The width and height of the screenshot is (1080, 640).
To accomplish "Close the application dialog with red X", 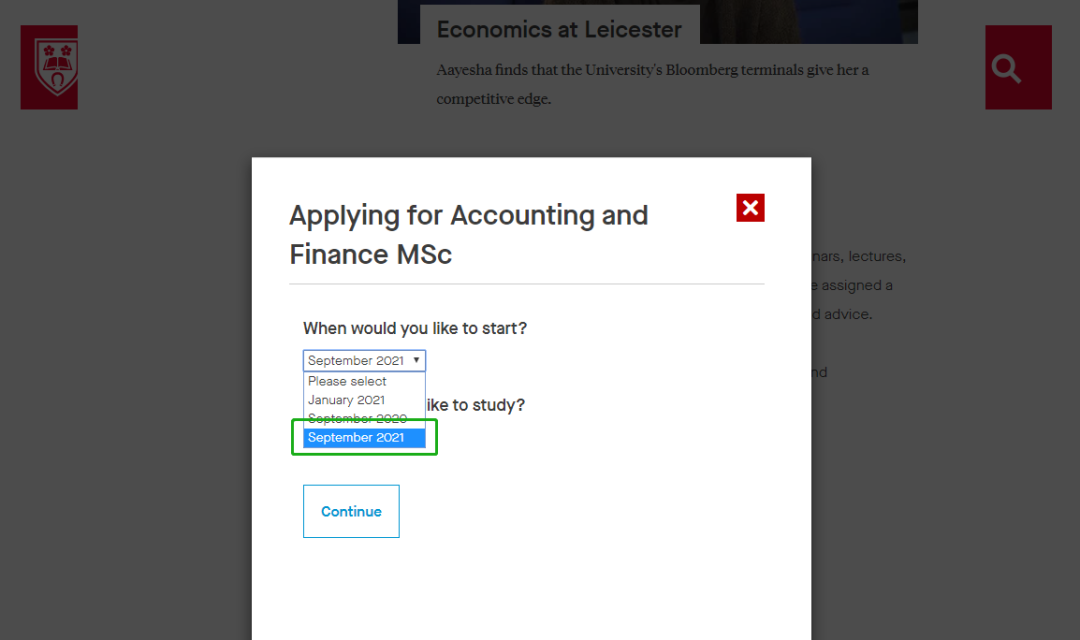I will 750,207.
